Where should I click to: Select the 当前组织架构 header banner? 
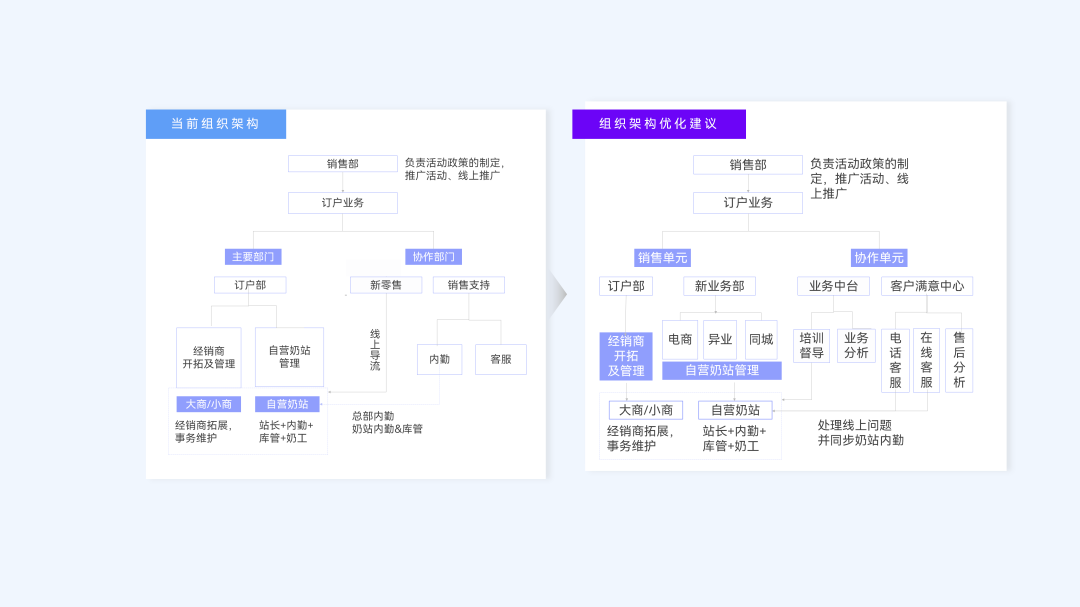(215, 124)
